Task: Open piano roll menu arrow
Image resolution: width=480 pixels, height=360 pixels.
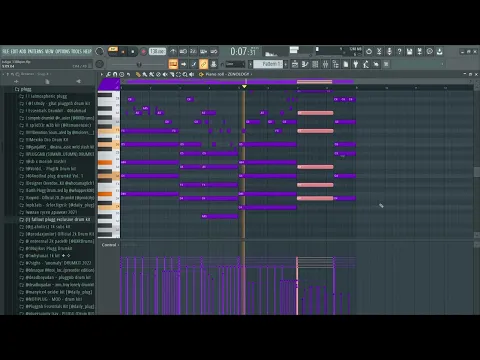Action: (102, 74)
